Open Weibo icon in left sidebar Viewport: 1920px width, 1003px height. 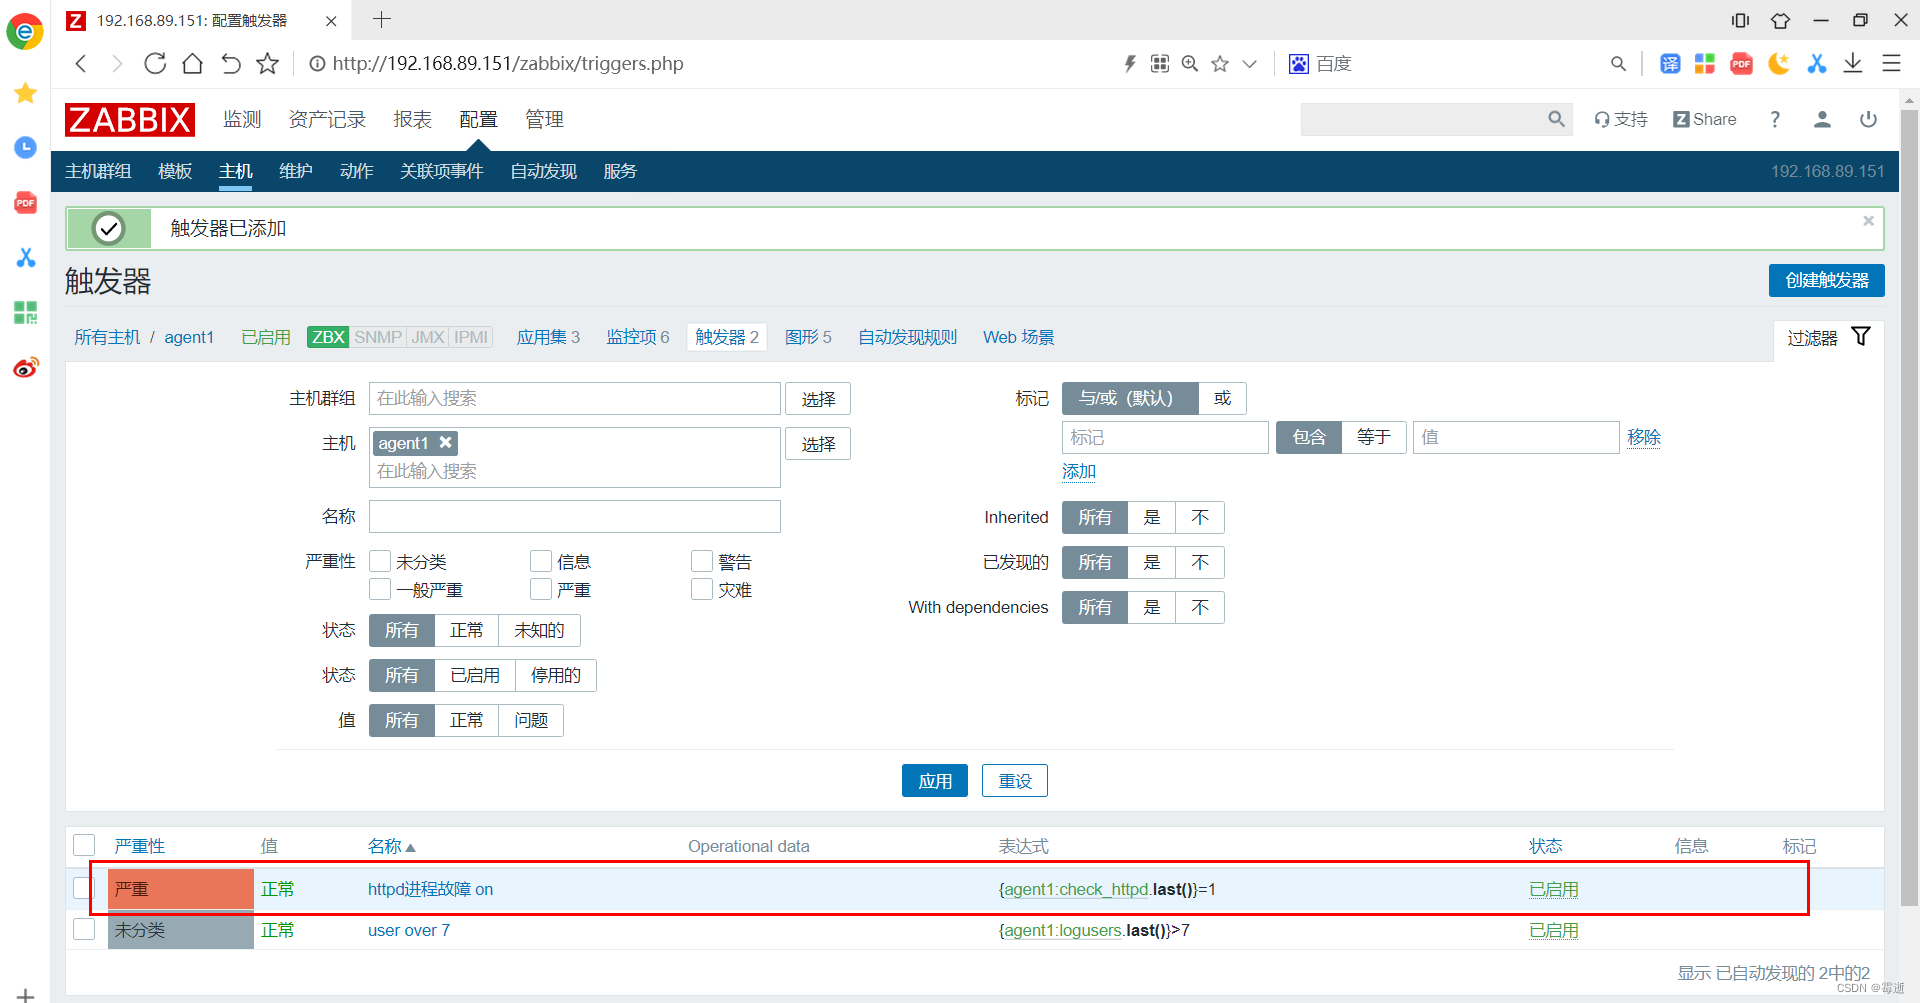coord(25,368)
